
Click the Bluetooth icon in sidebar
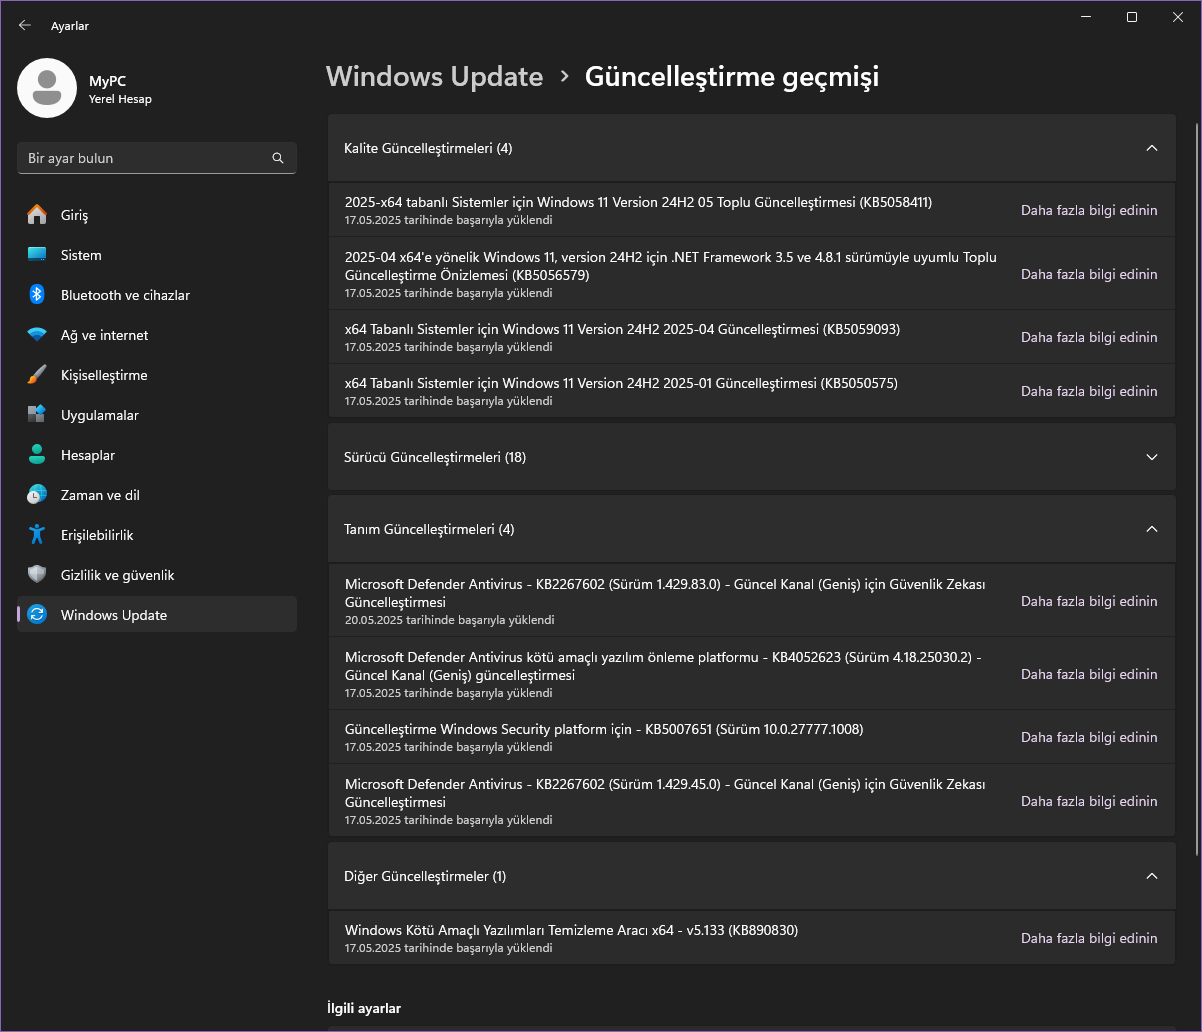[x=37, y=295]
